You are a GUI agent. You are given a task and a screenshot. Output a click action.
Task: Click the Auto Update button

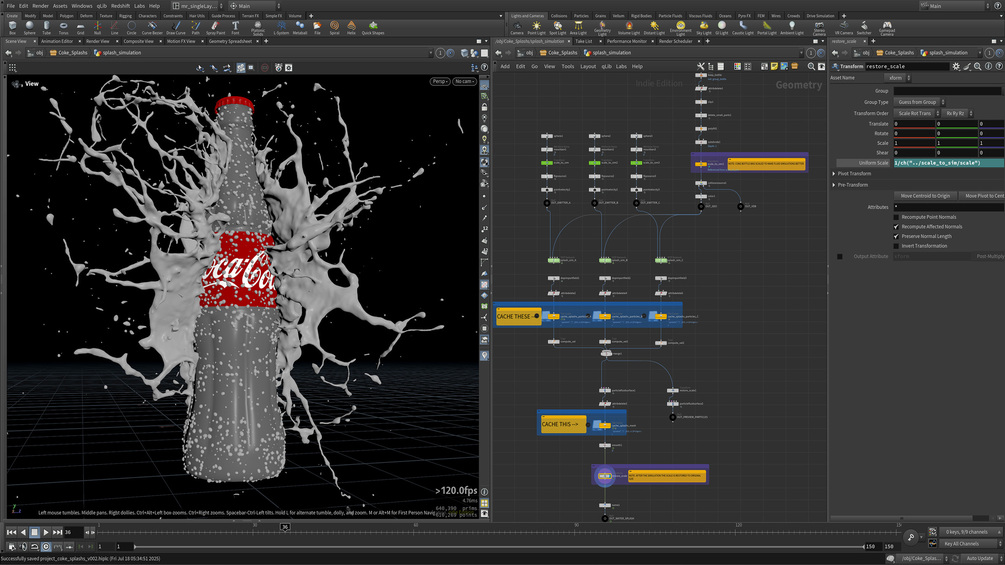[979, 558]
